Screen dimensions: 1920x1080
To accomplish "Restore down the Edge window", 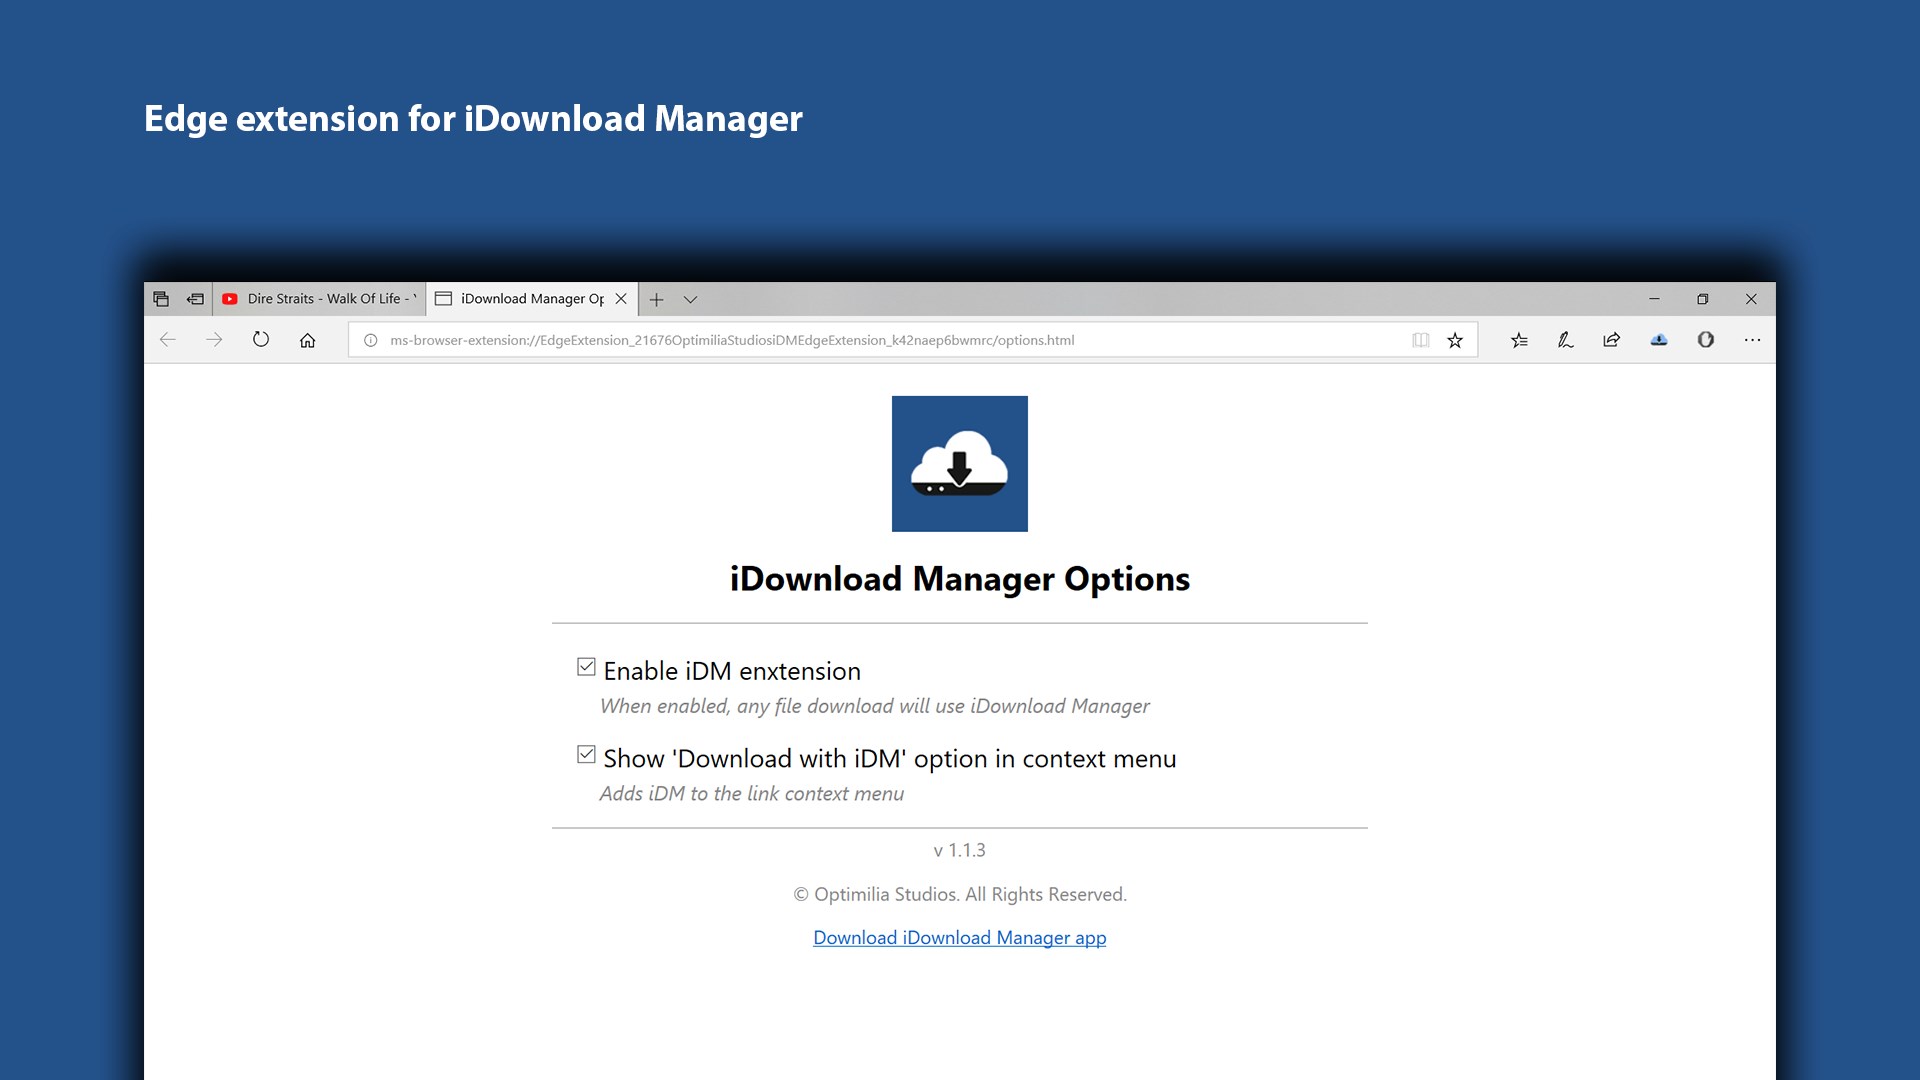I will pos(1703,299).
